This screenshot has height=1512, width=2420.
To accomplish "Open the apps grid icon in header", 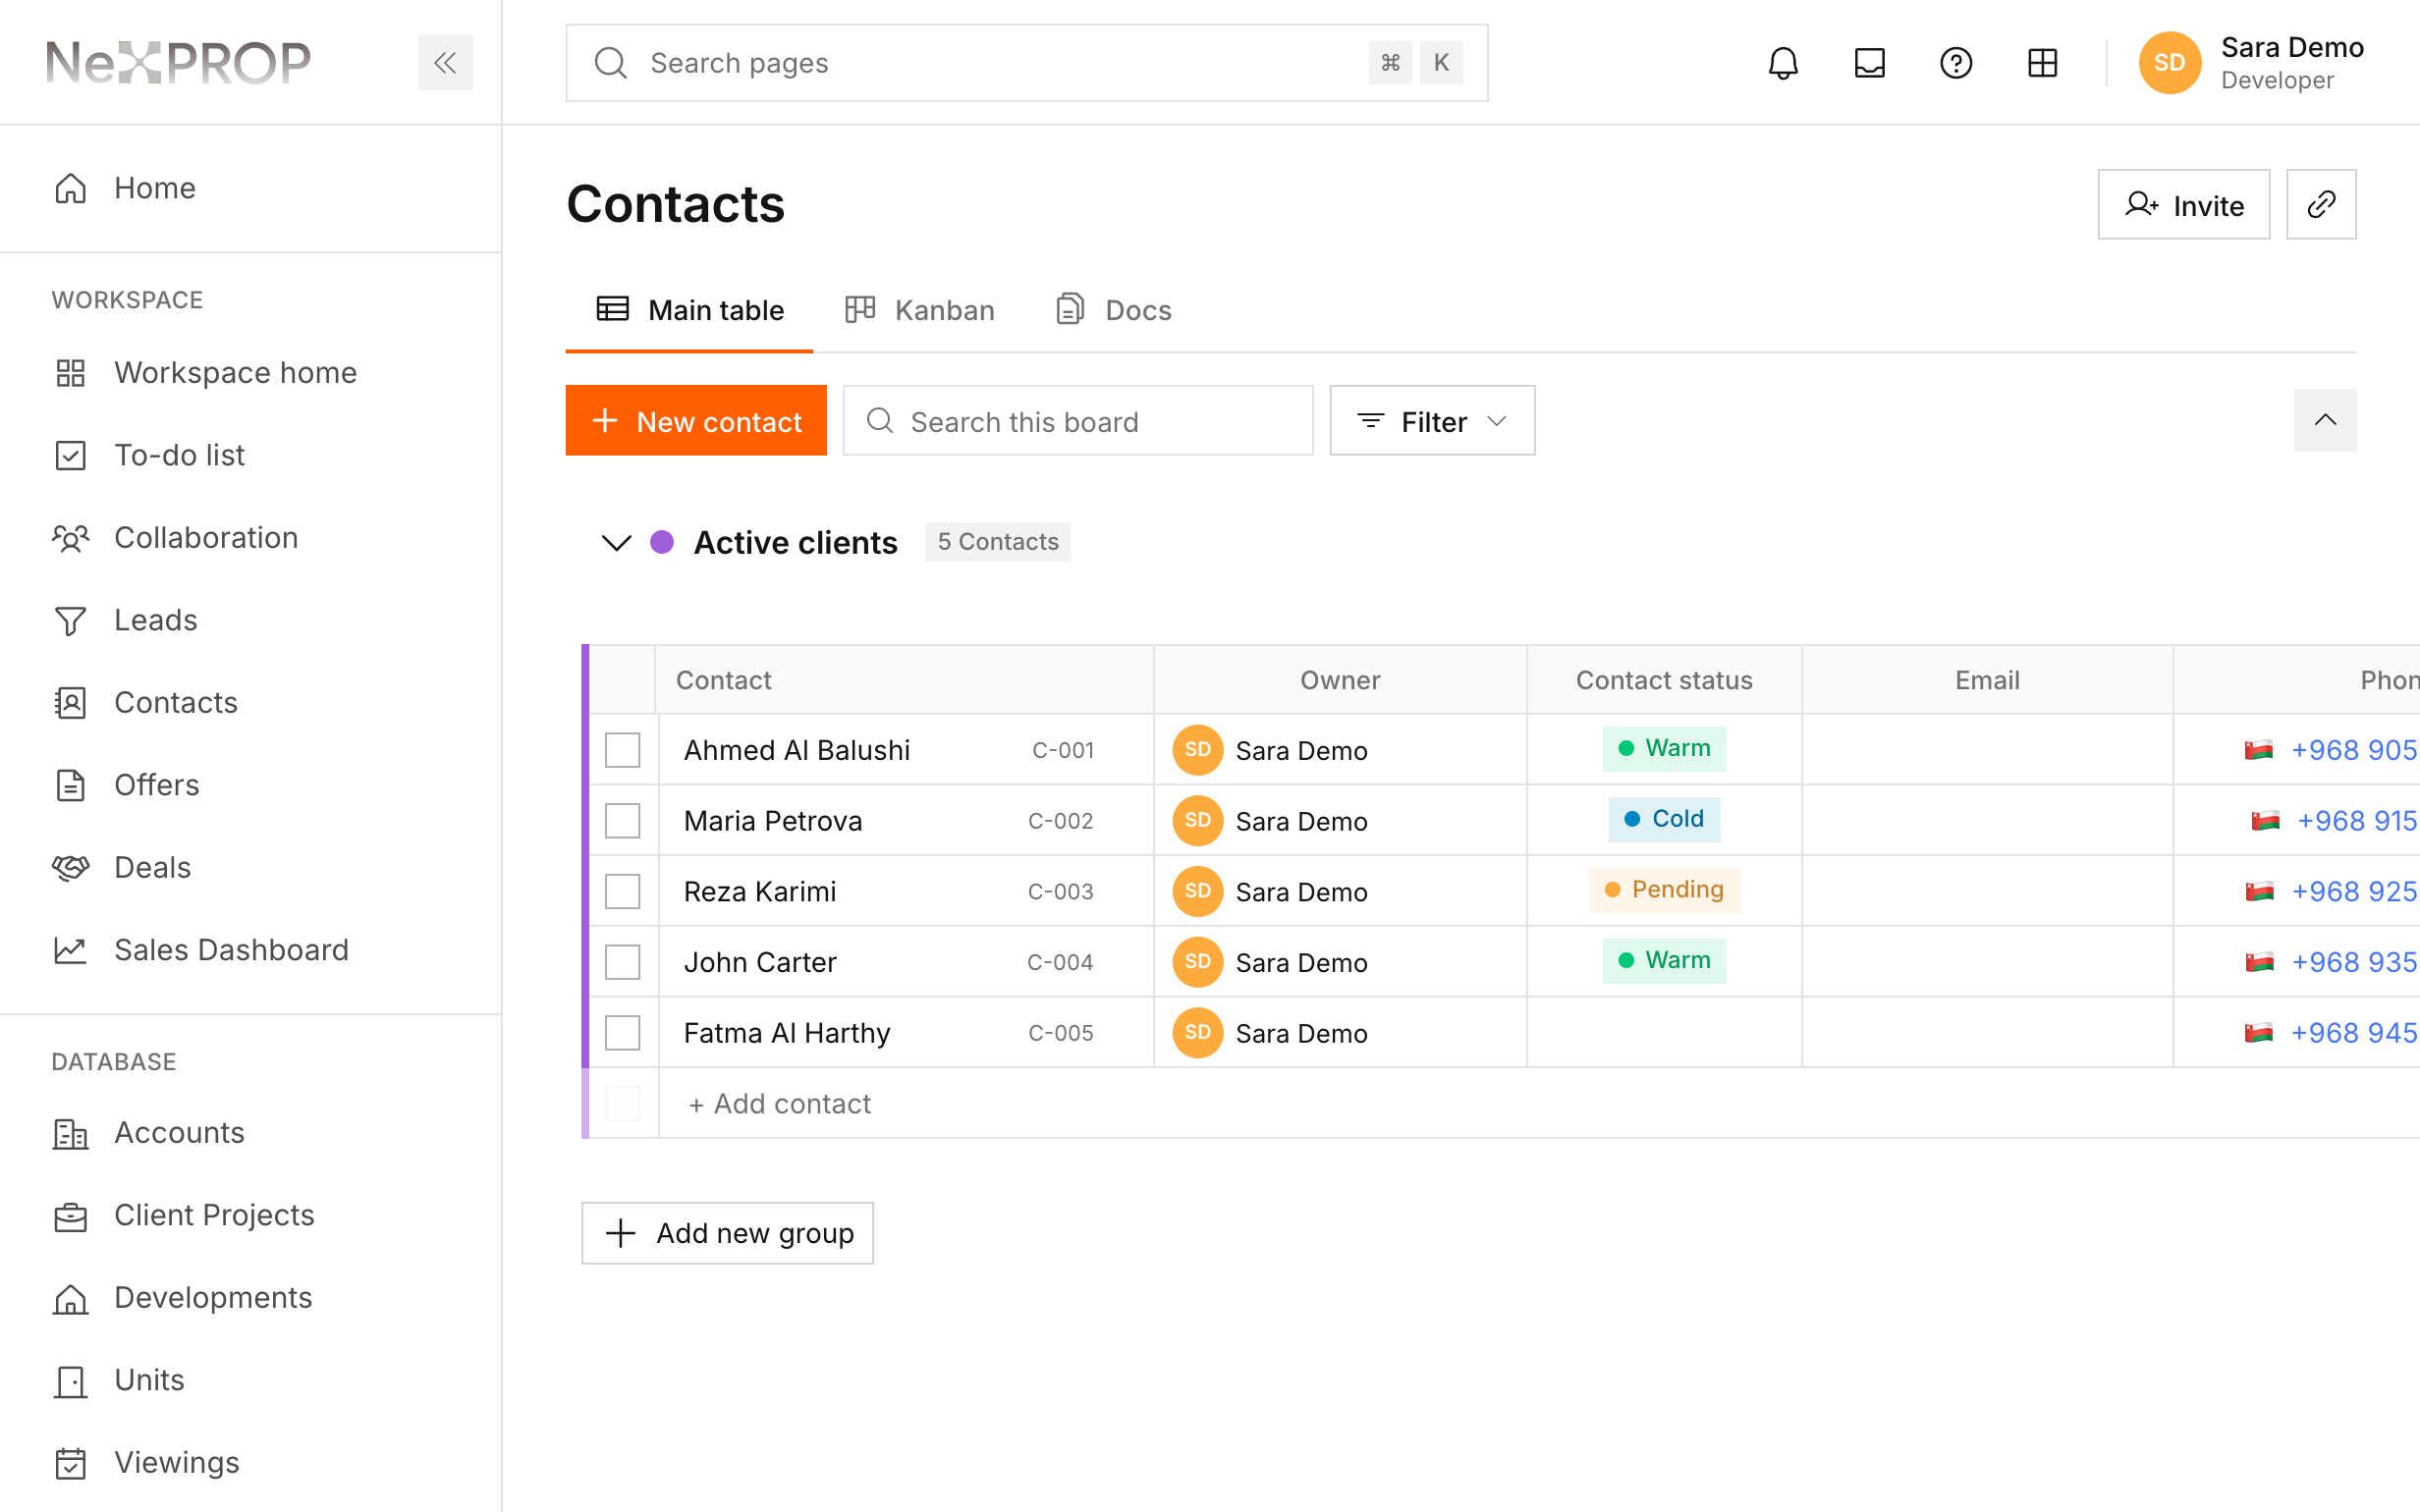I will [2042, 63].
